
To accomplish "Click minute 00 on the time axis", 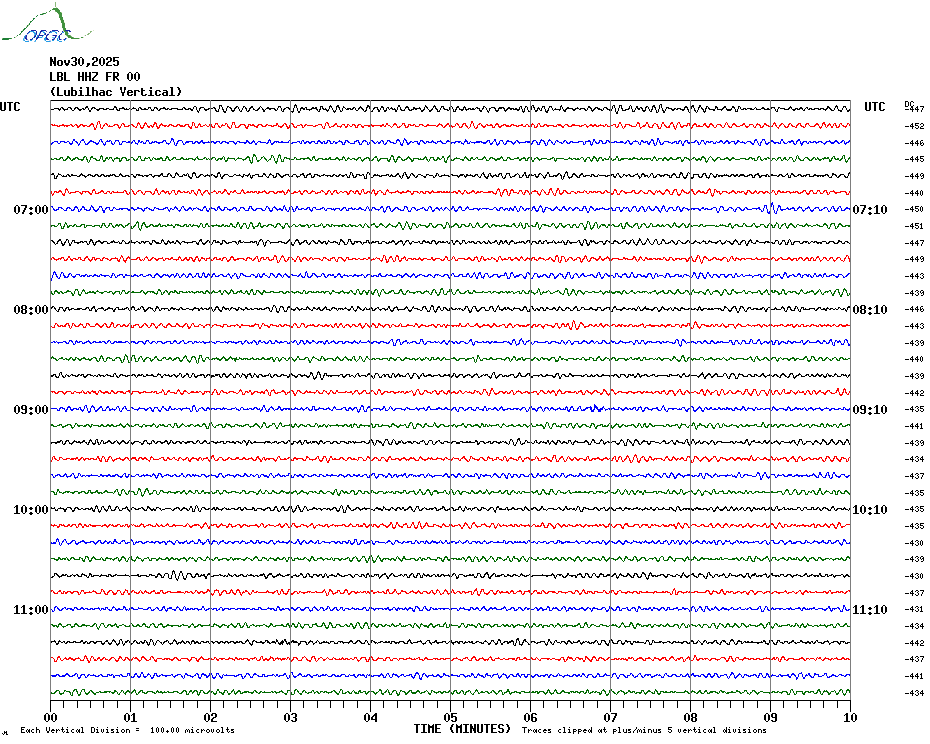I will (50, 717).
